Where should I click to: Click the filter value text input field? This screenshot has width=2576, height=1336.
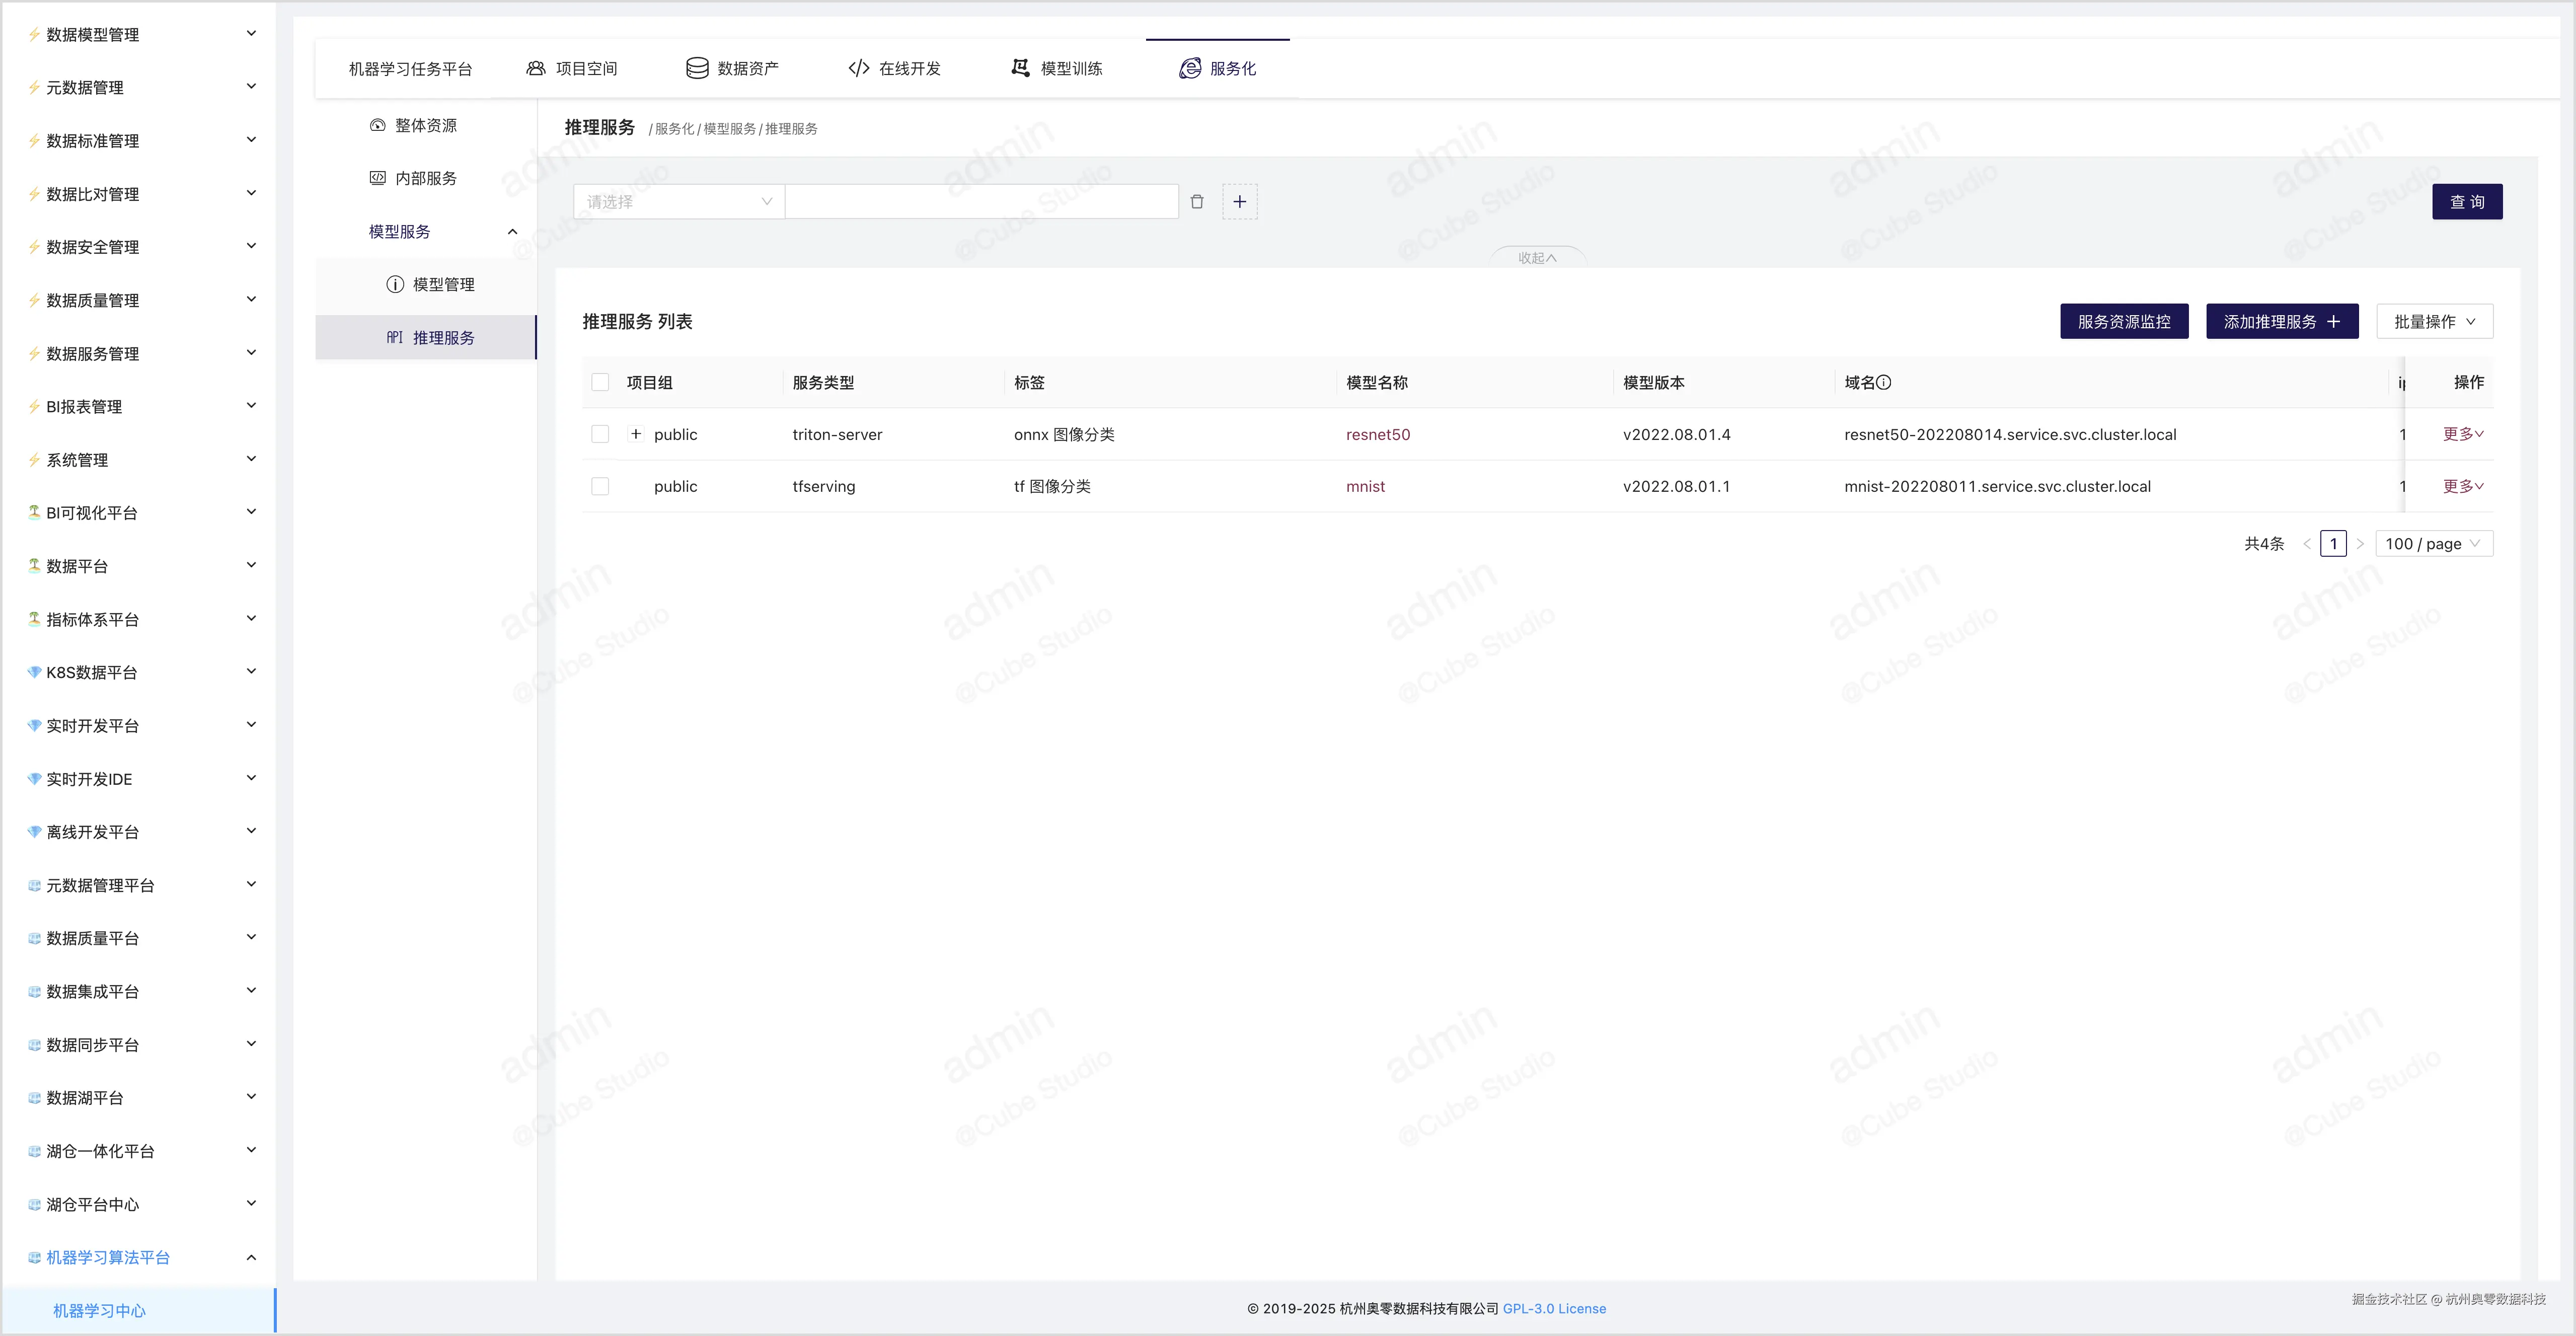(x=980, y=202)
